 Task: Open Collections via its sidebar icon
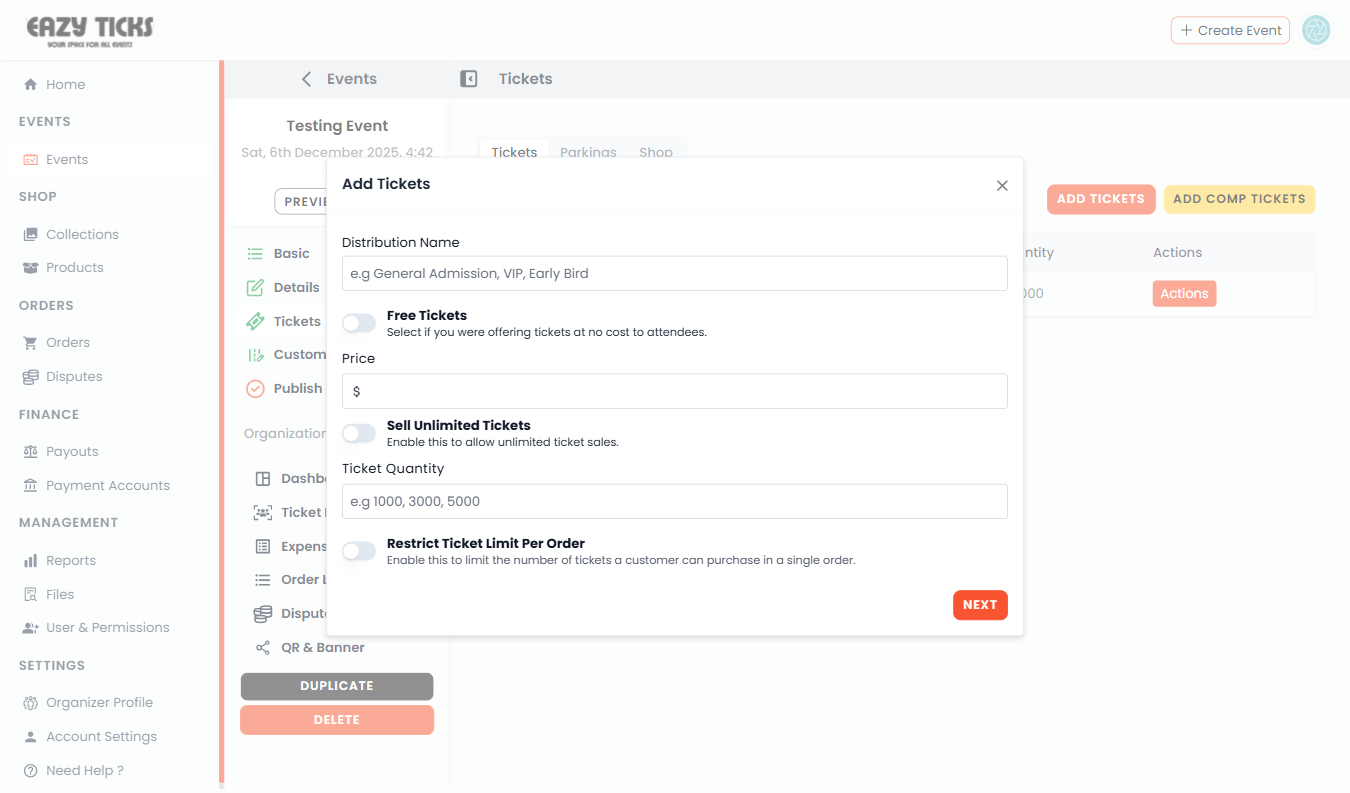pos(30,234)
